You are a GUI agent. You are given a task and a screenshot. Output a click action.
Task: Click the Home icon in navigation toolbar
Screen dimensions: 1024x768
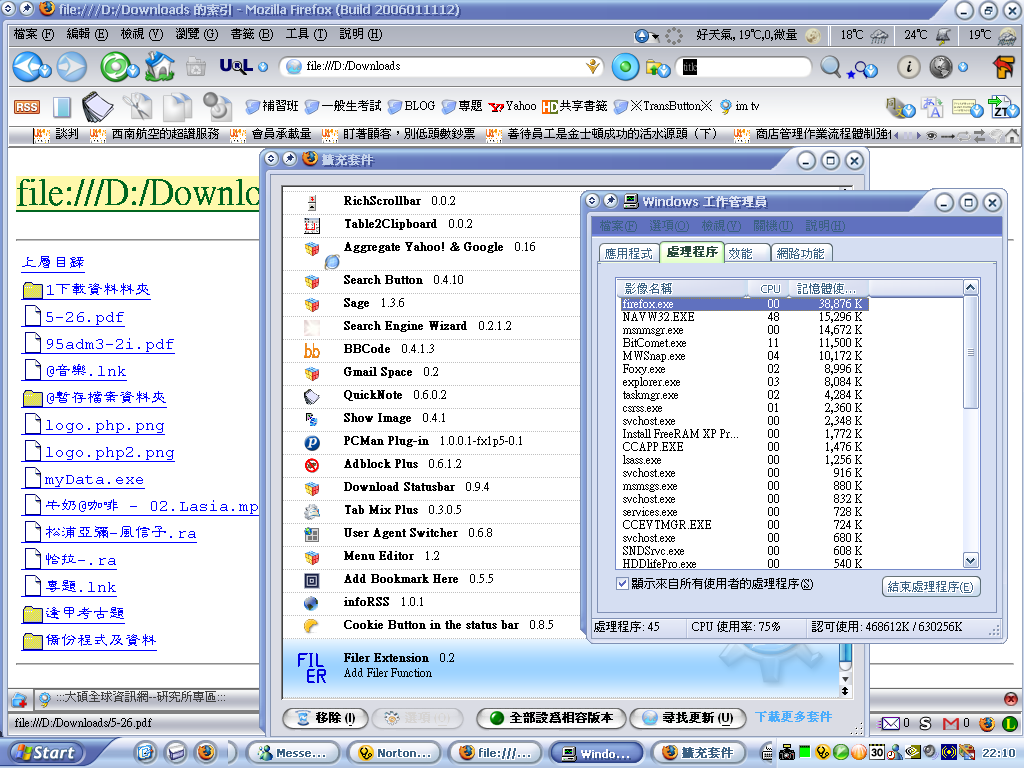pyautogui.click(x=159, y=67)
